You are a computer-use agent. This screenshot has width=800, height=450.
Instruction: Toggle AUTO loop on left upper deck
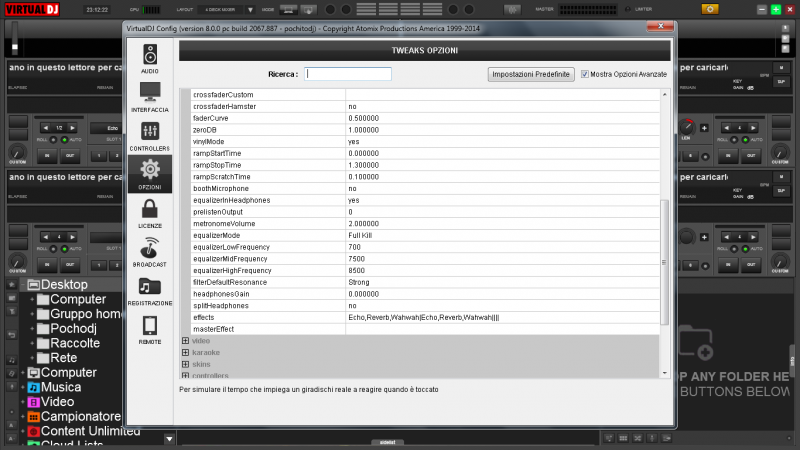point(64,140)
